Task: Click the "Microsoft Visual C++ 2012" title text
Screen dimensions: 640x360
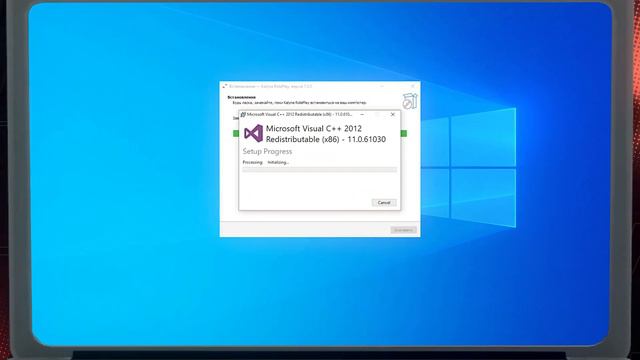Action: point(313,128)
